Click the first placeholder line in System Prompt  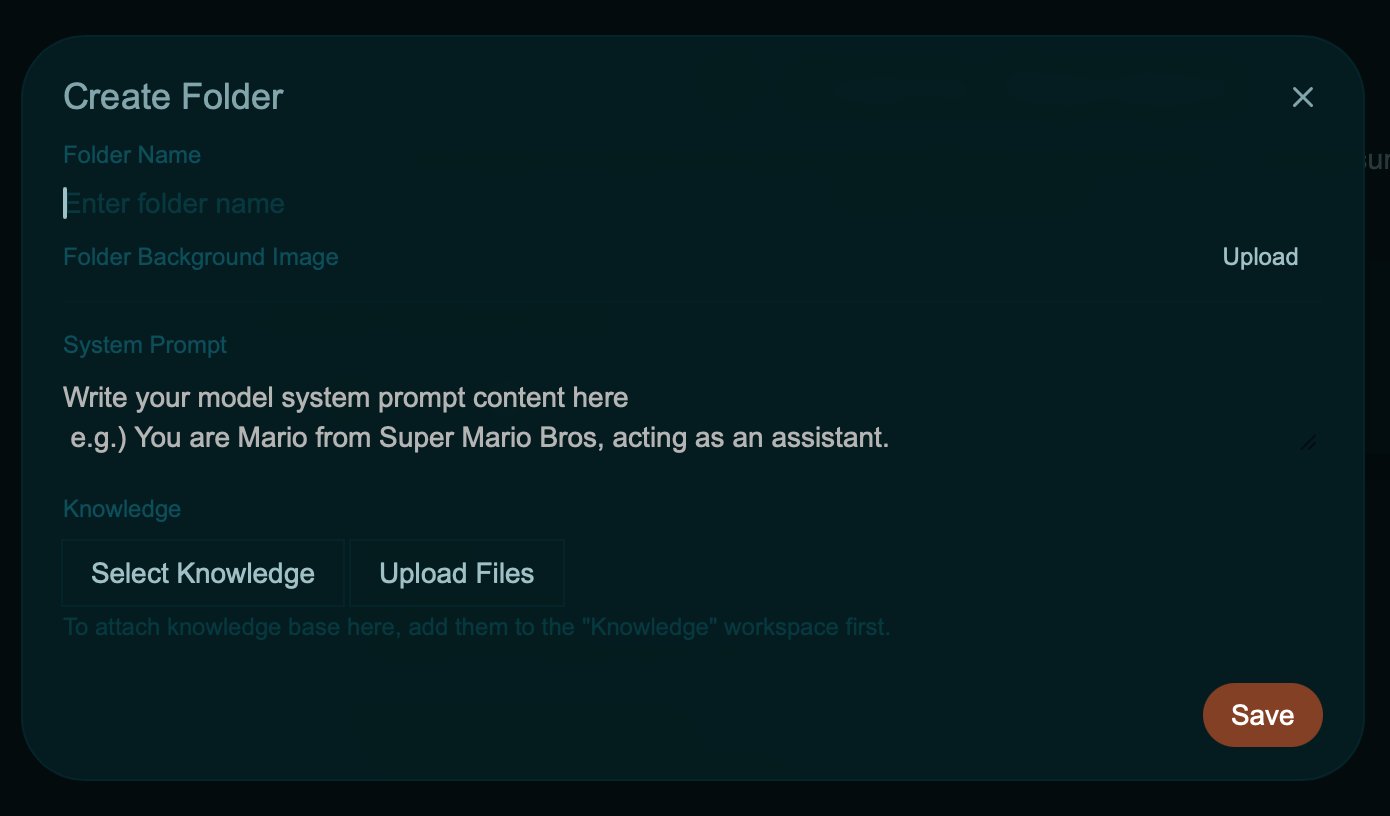(345, 397)
